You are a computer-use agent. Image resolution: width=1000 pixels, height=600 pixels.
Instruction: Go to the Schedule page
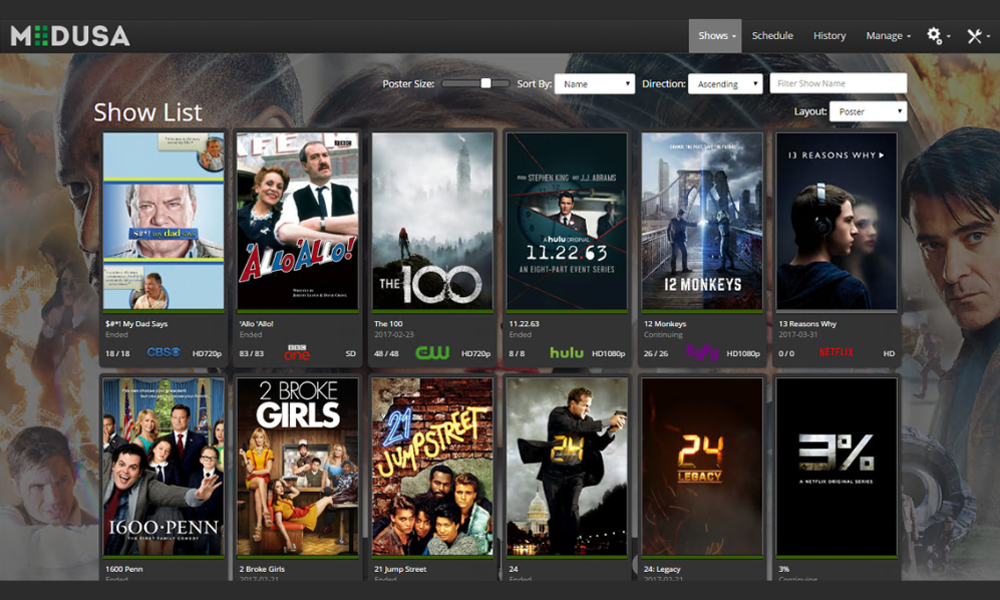(x=772, y=36)
